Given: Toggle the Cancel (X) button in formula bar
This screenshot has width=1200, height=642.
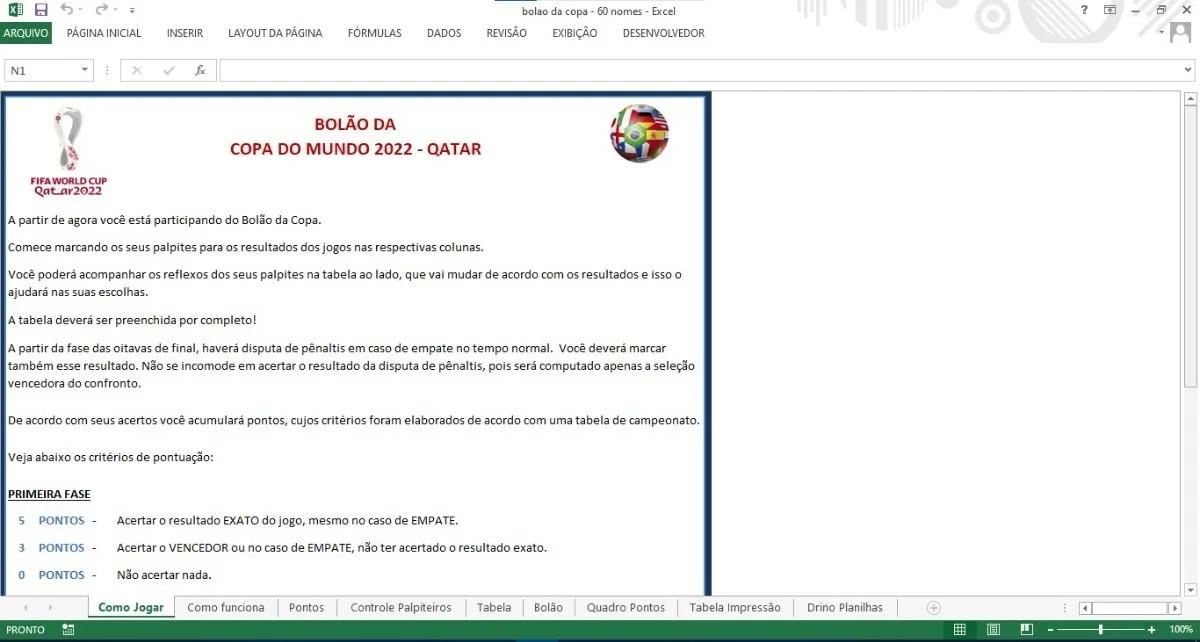Looking at the screenshot, I should [136, 70].
